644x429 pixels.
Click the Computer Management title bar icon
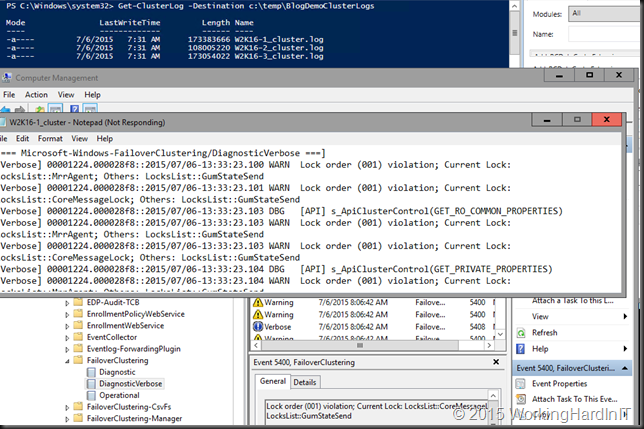point(6,78)
